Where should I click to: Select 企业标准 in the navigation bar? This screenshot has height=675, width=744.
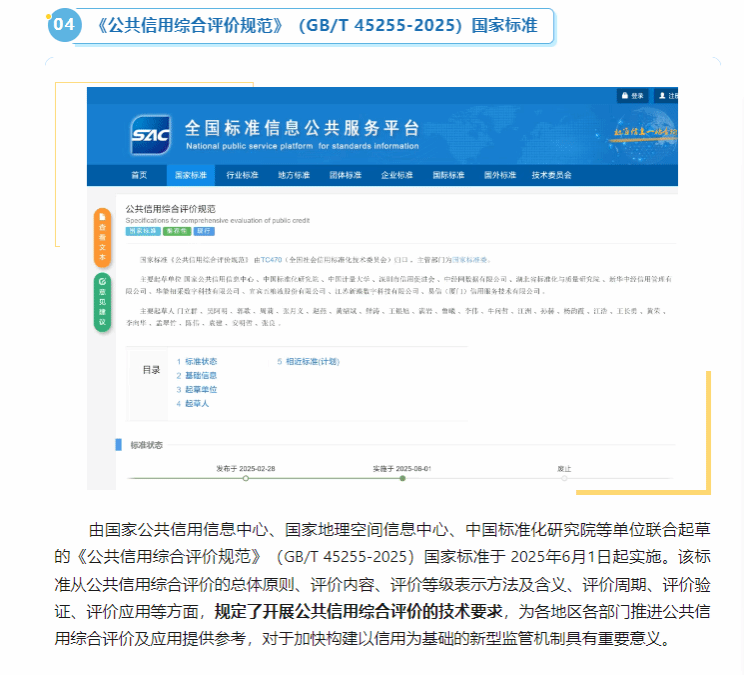397,175
